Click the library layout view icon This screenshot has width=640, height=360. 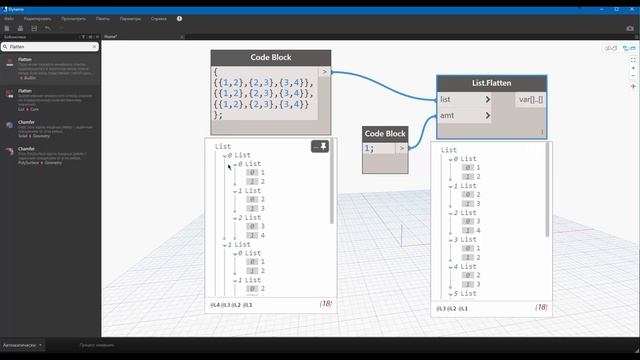[x=91, y=37]
